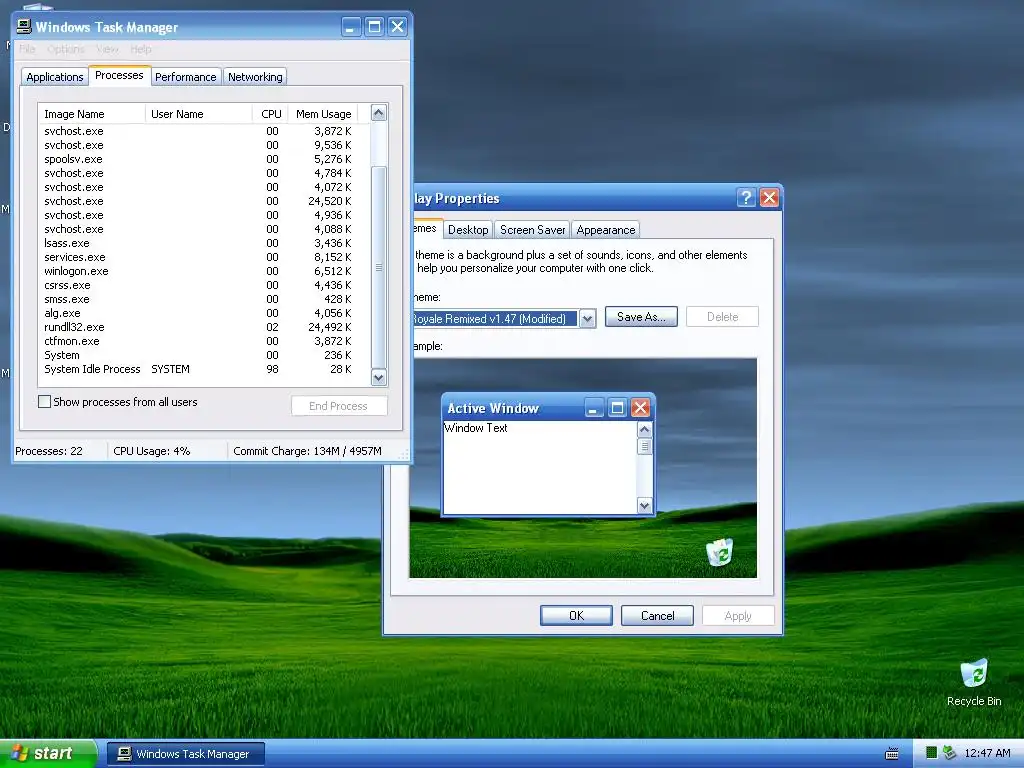Sort processes by Image Name column
The height and width of the screenshot is (768, 1024).
[x=91, y=114]
